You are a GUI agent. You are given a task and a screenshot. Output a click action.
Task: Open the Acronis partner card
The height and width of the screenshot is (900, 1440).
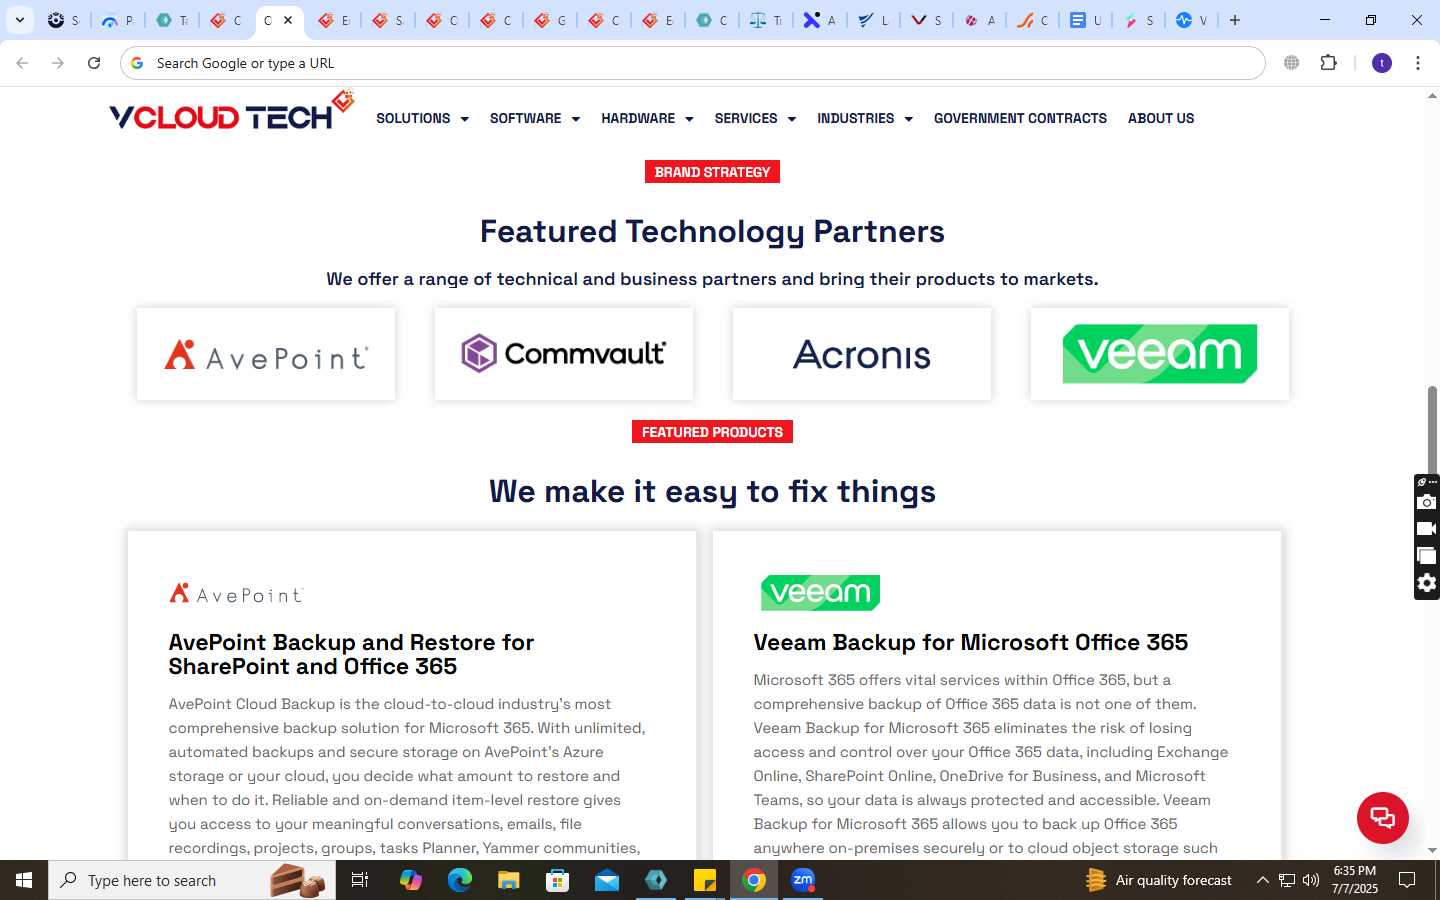click(862, 354)
